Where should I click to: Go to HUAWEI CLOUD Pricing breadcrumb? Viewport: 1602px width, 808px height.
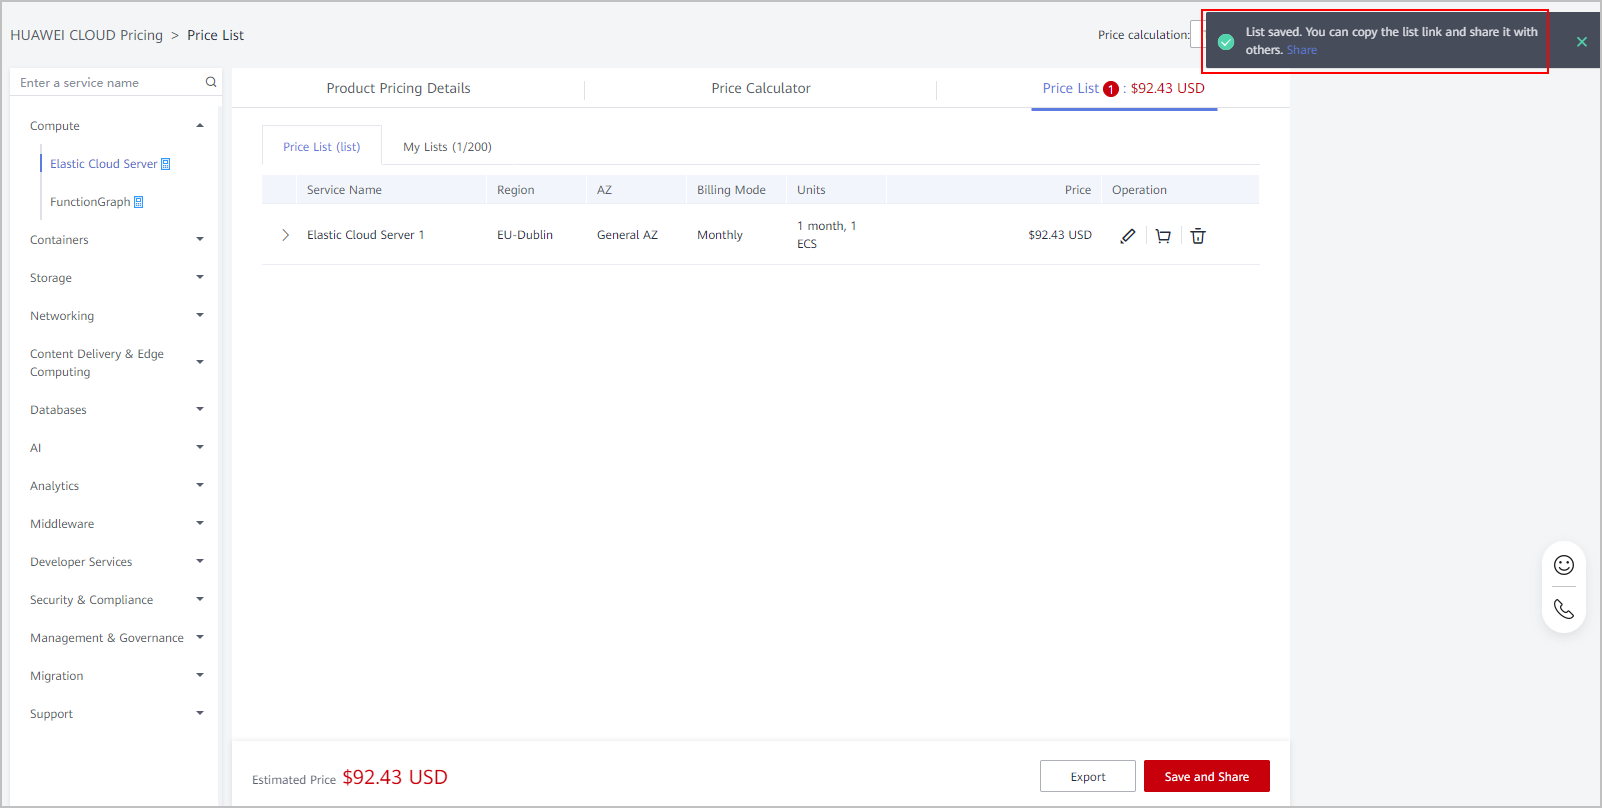click(86, 35)
